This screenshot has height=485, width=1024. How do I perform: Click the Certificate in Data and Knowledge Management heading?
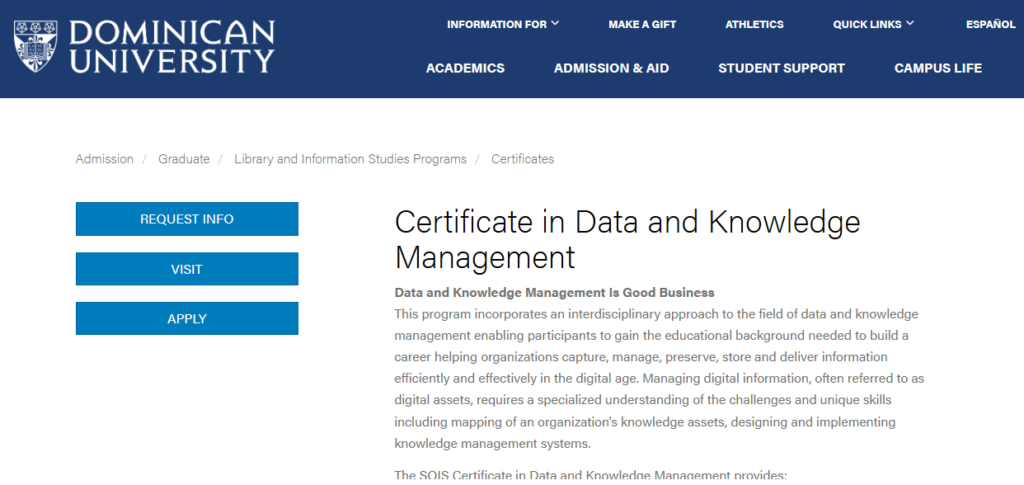click(628, 240)
